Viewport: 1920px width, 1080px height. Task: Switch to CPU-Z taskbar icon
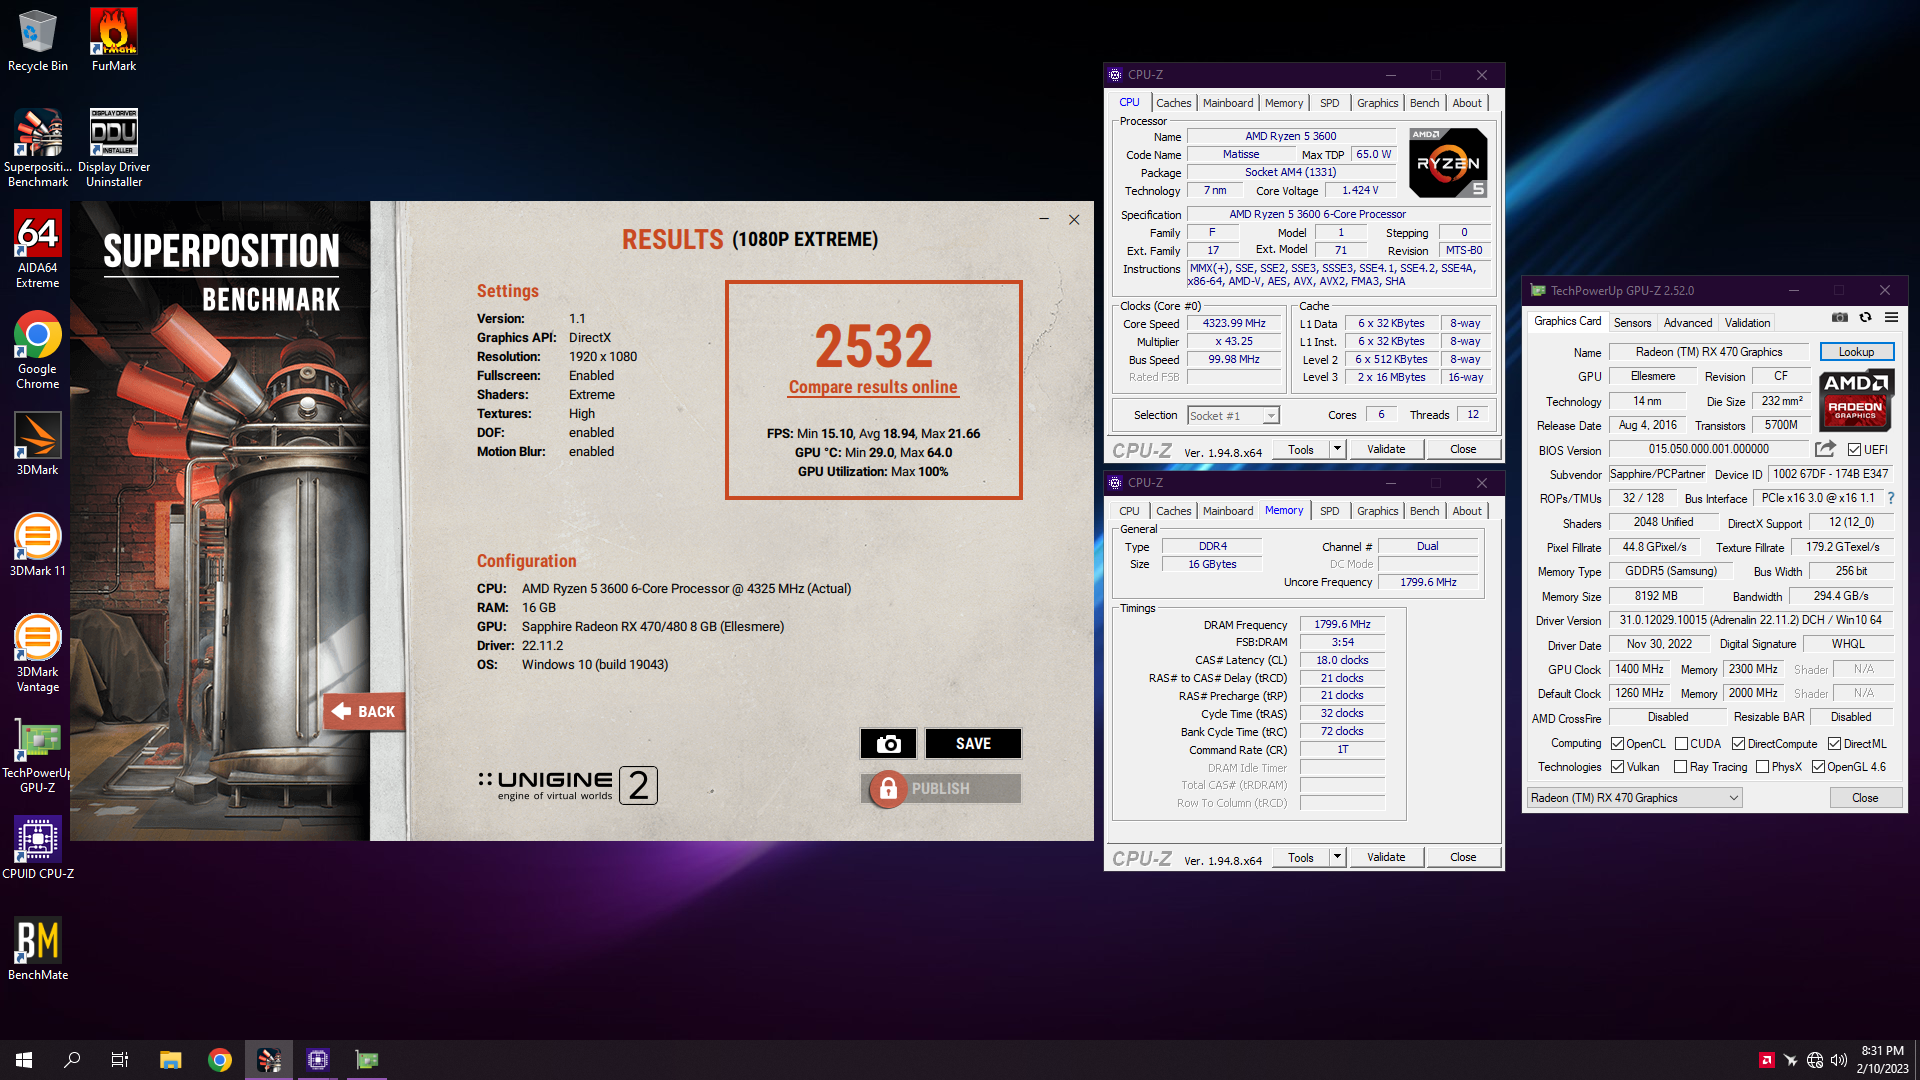318,1060
